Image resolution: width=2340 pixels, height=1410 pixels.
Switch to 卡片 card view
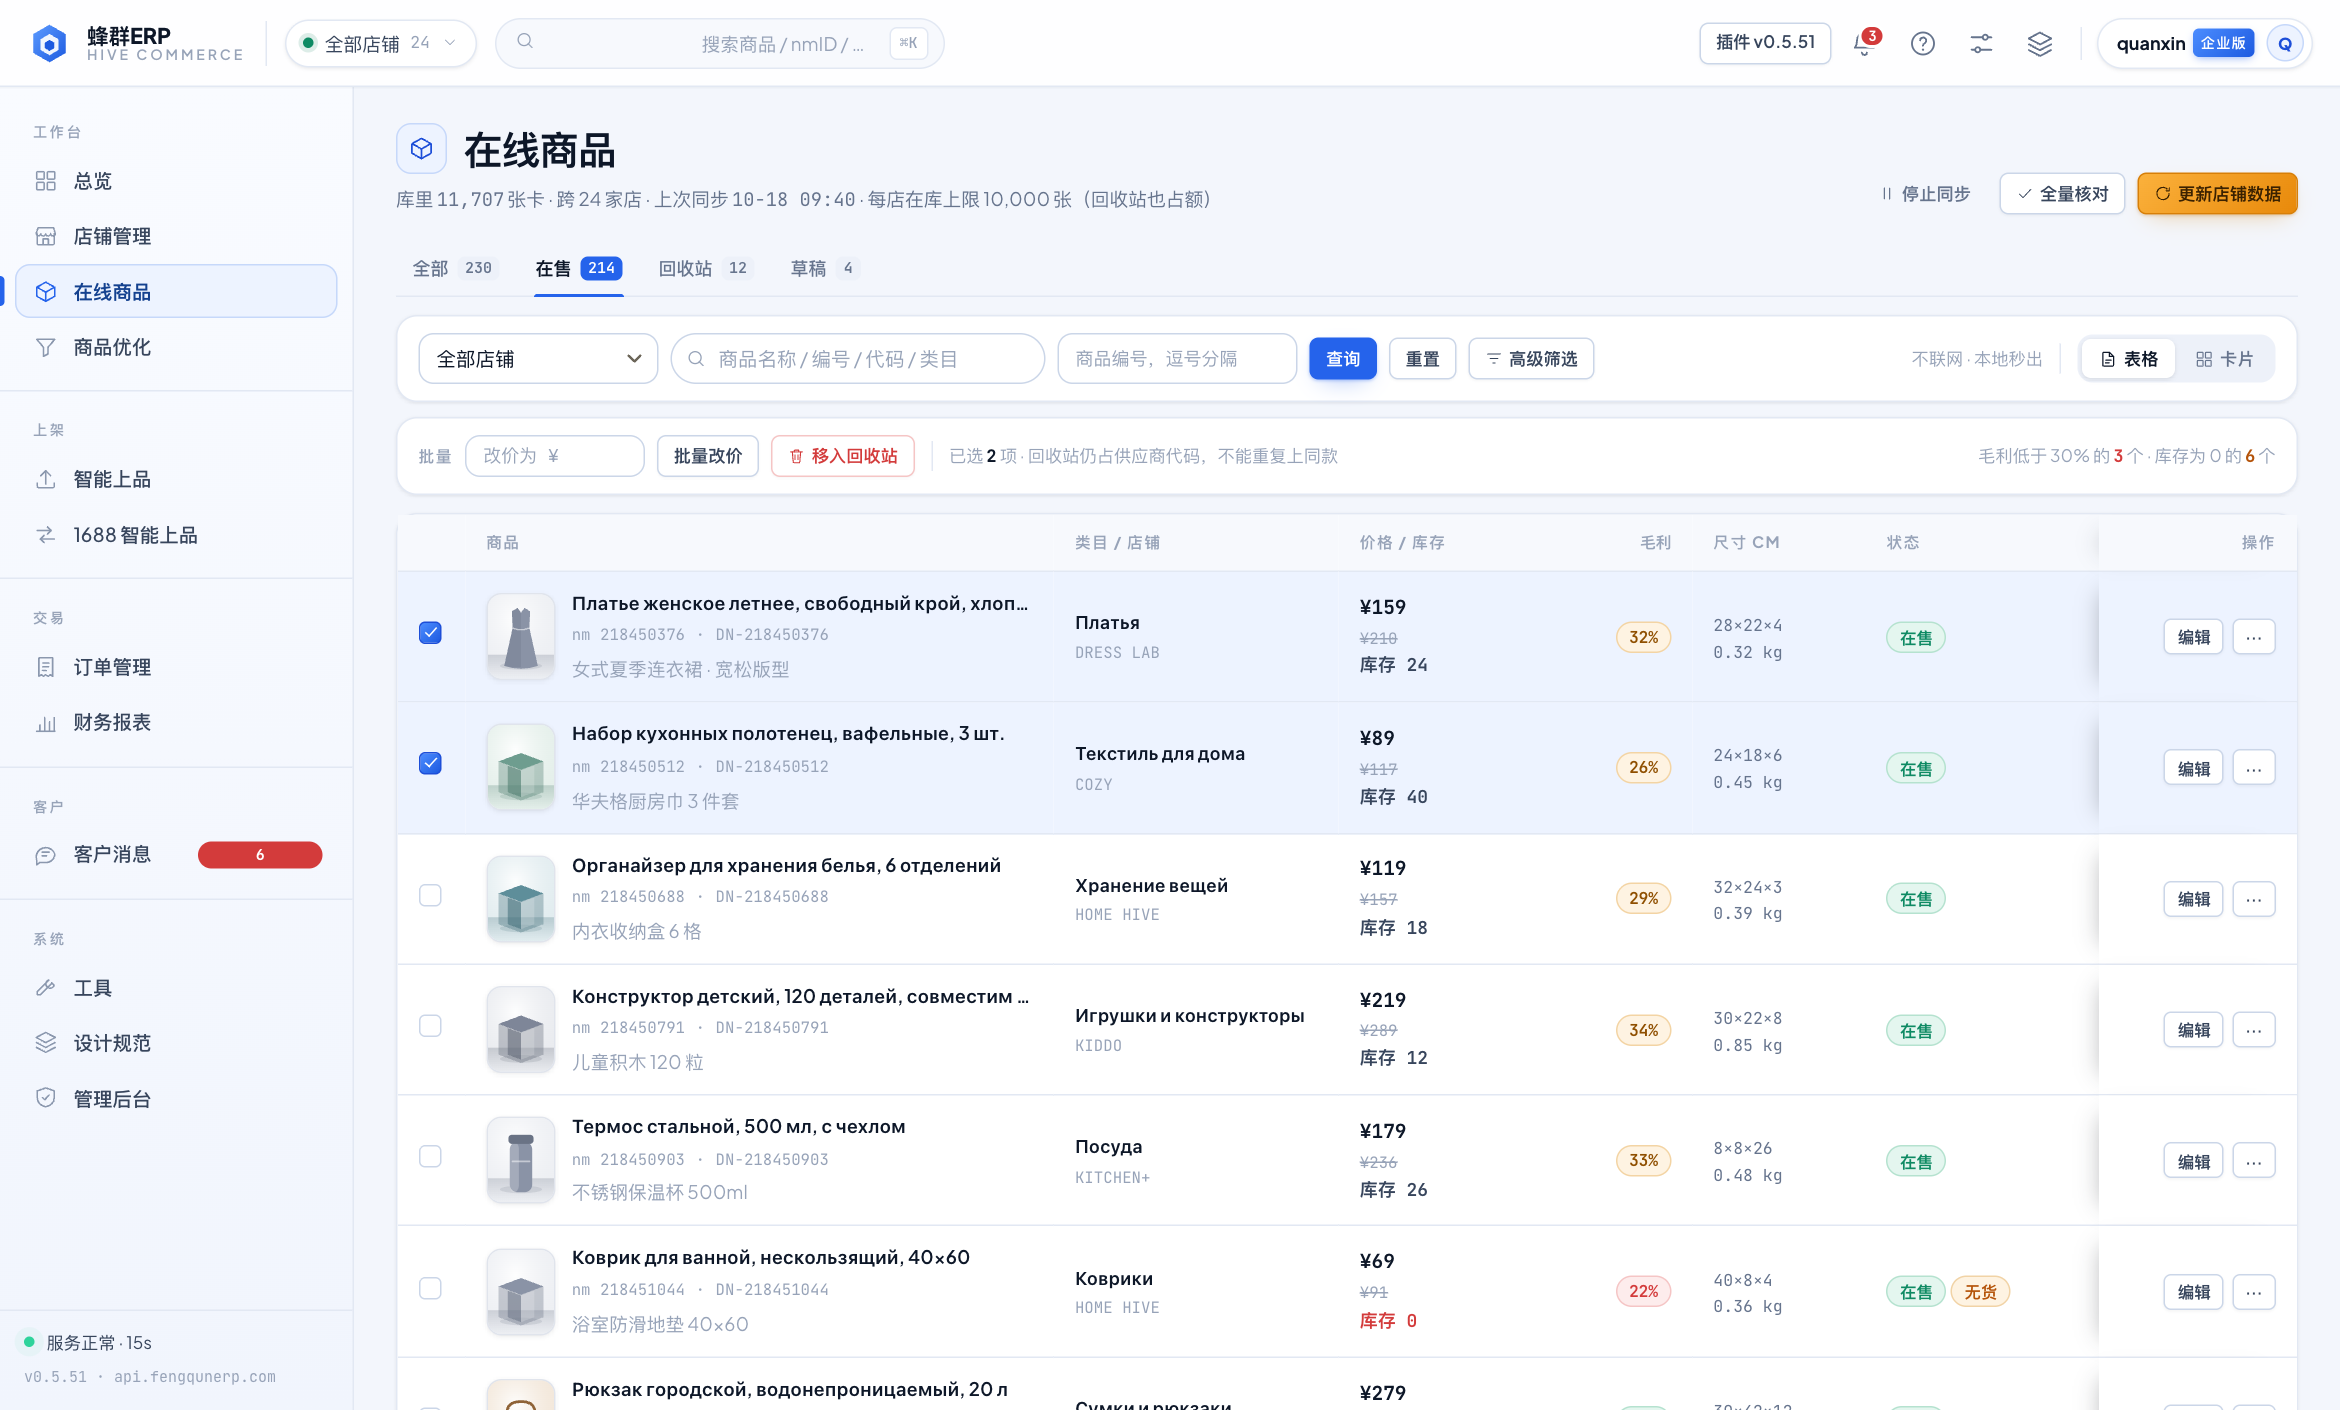pyautogui.click(x=2224, y=359)
